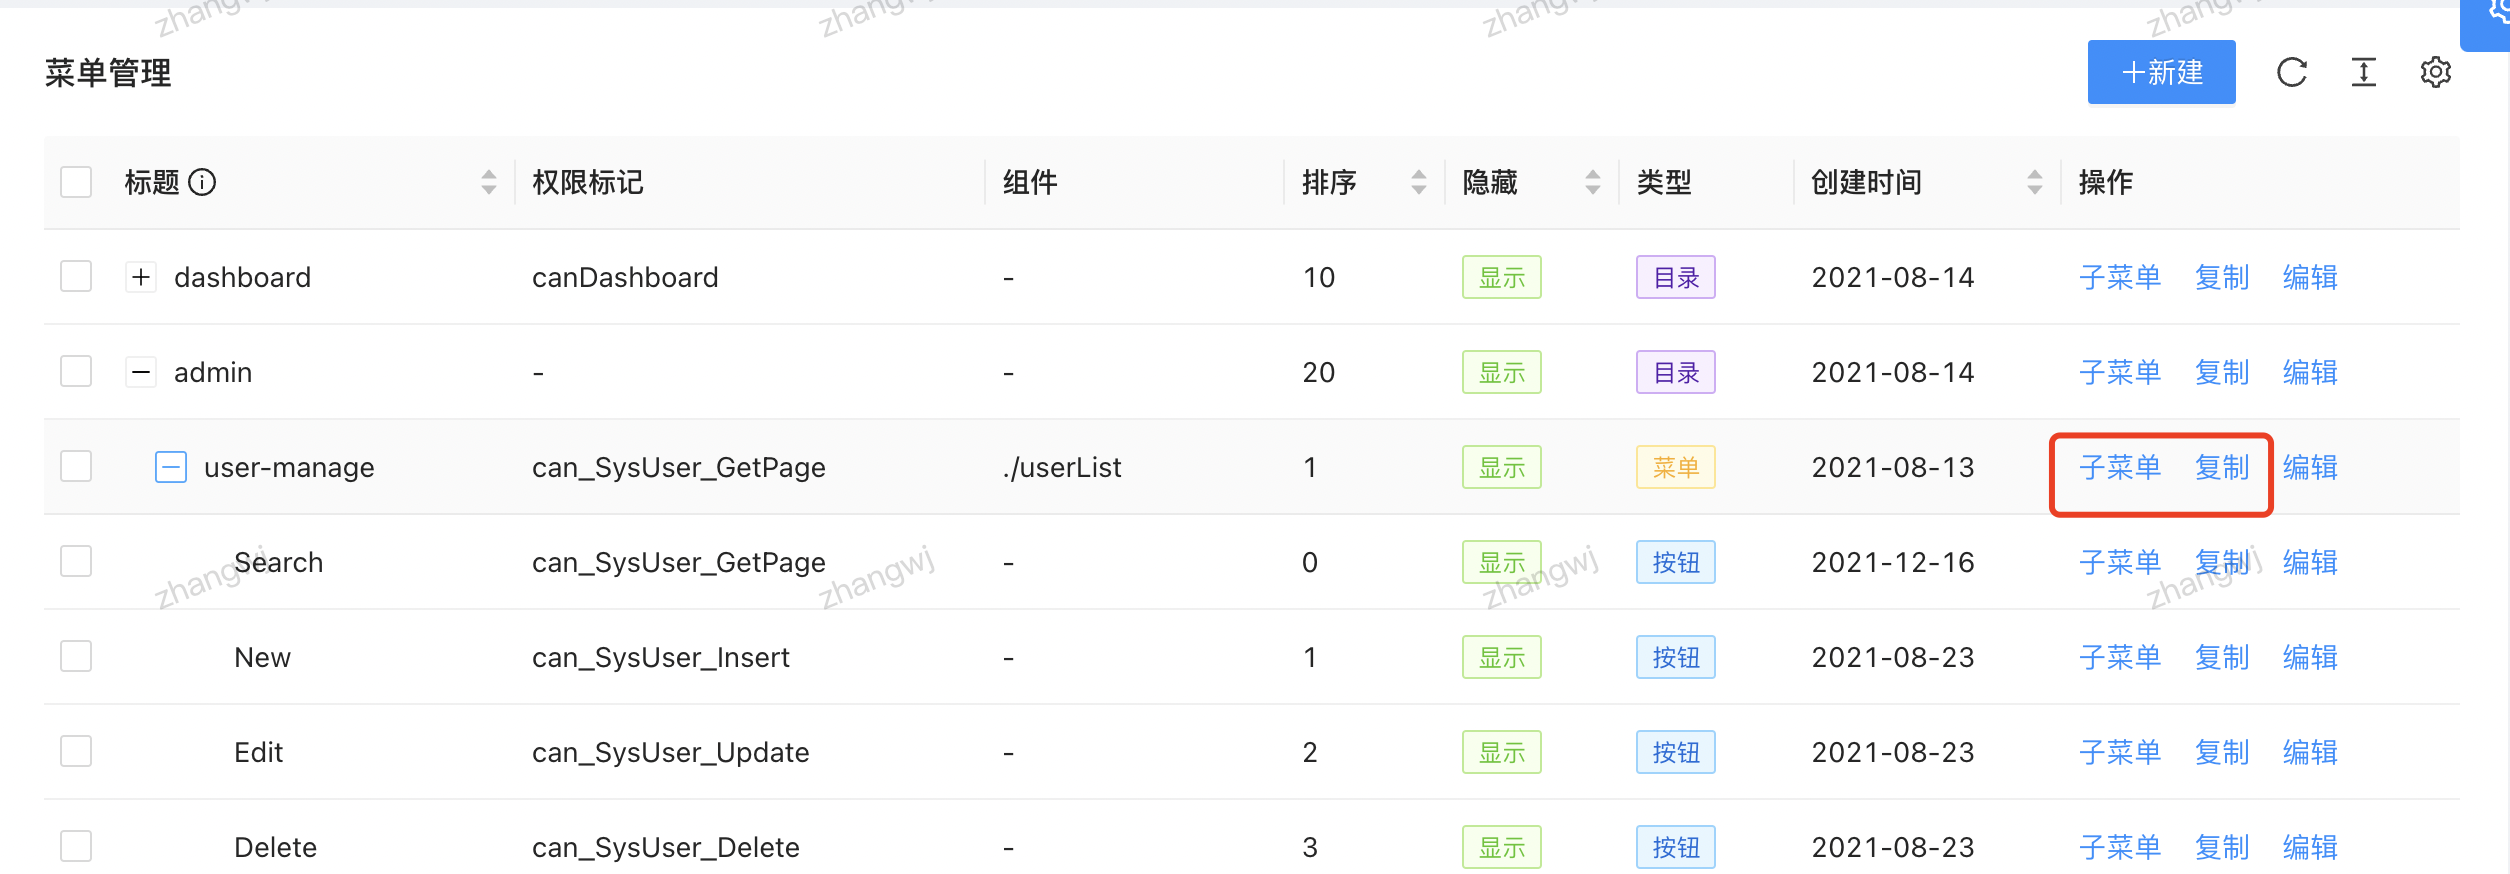The image size is (2510, 874).
Task: Click 编辑 in the admin row
Action: (2310, 372)
